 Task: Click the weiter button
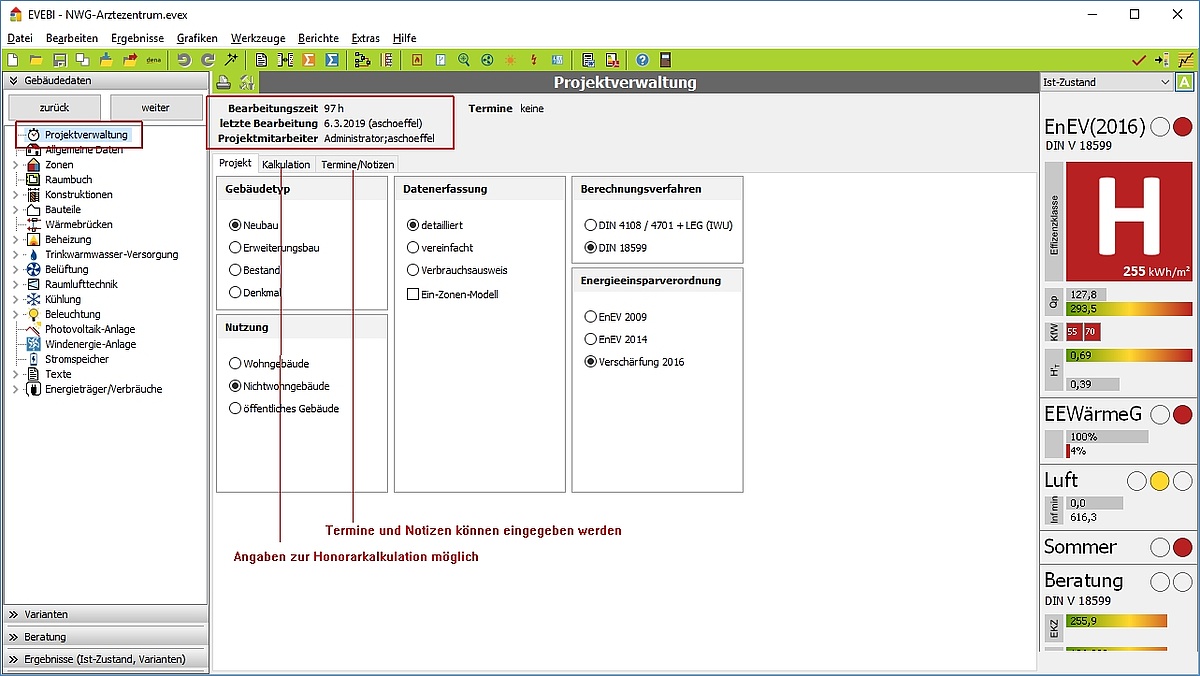point(155,107)
